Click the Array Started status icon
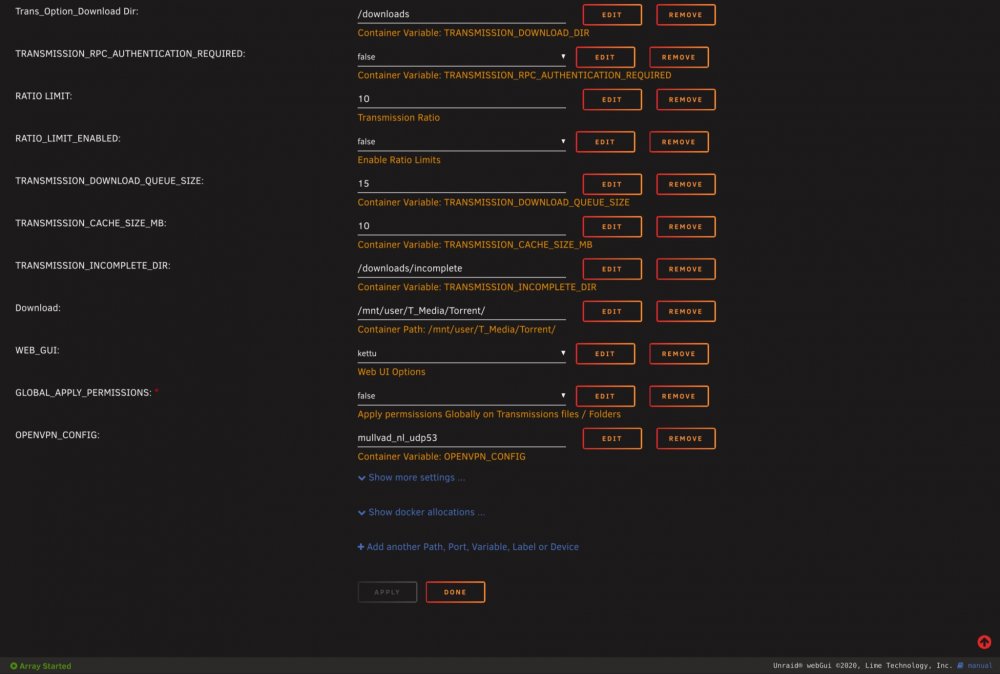Viewport: 1000px width, 674px height. 13,666
